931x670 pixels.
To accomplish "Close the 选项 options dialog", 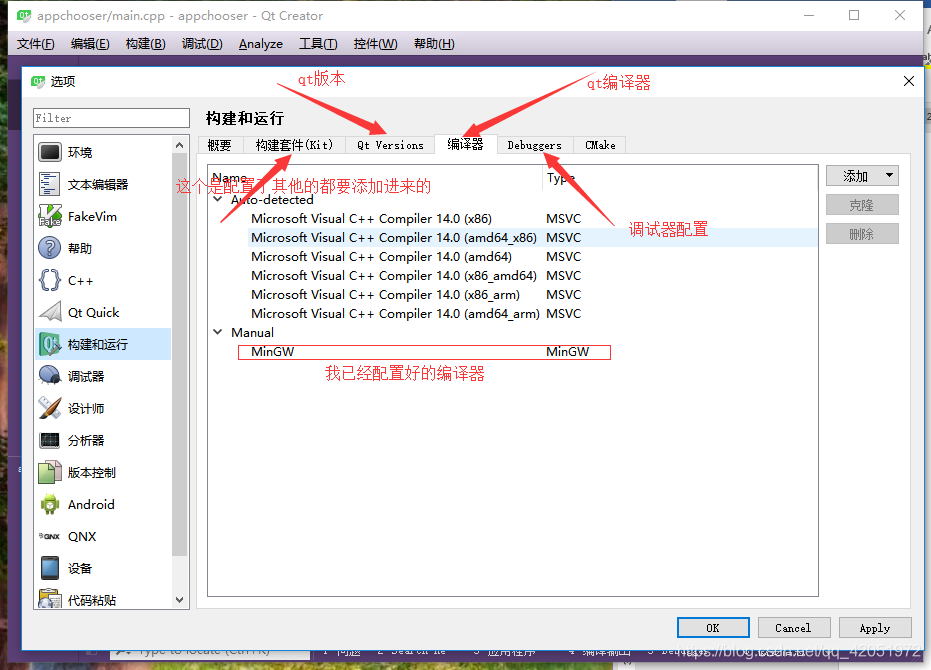I will 908,81.
